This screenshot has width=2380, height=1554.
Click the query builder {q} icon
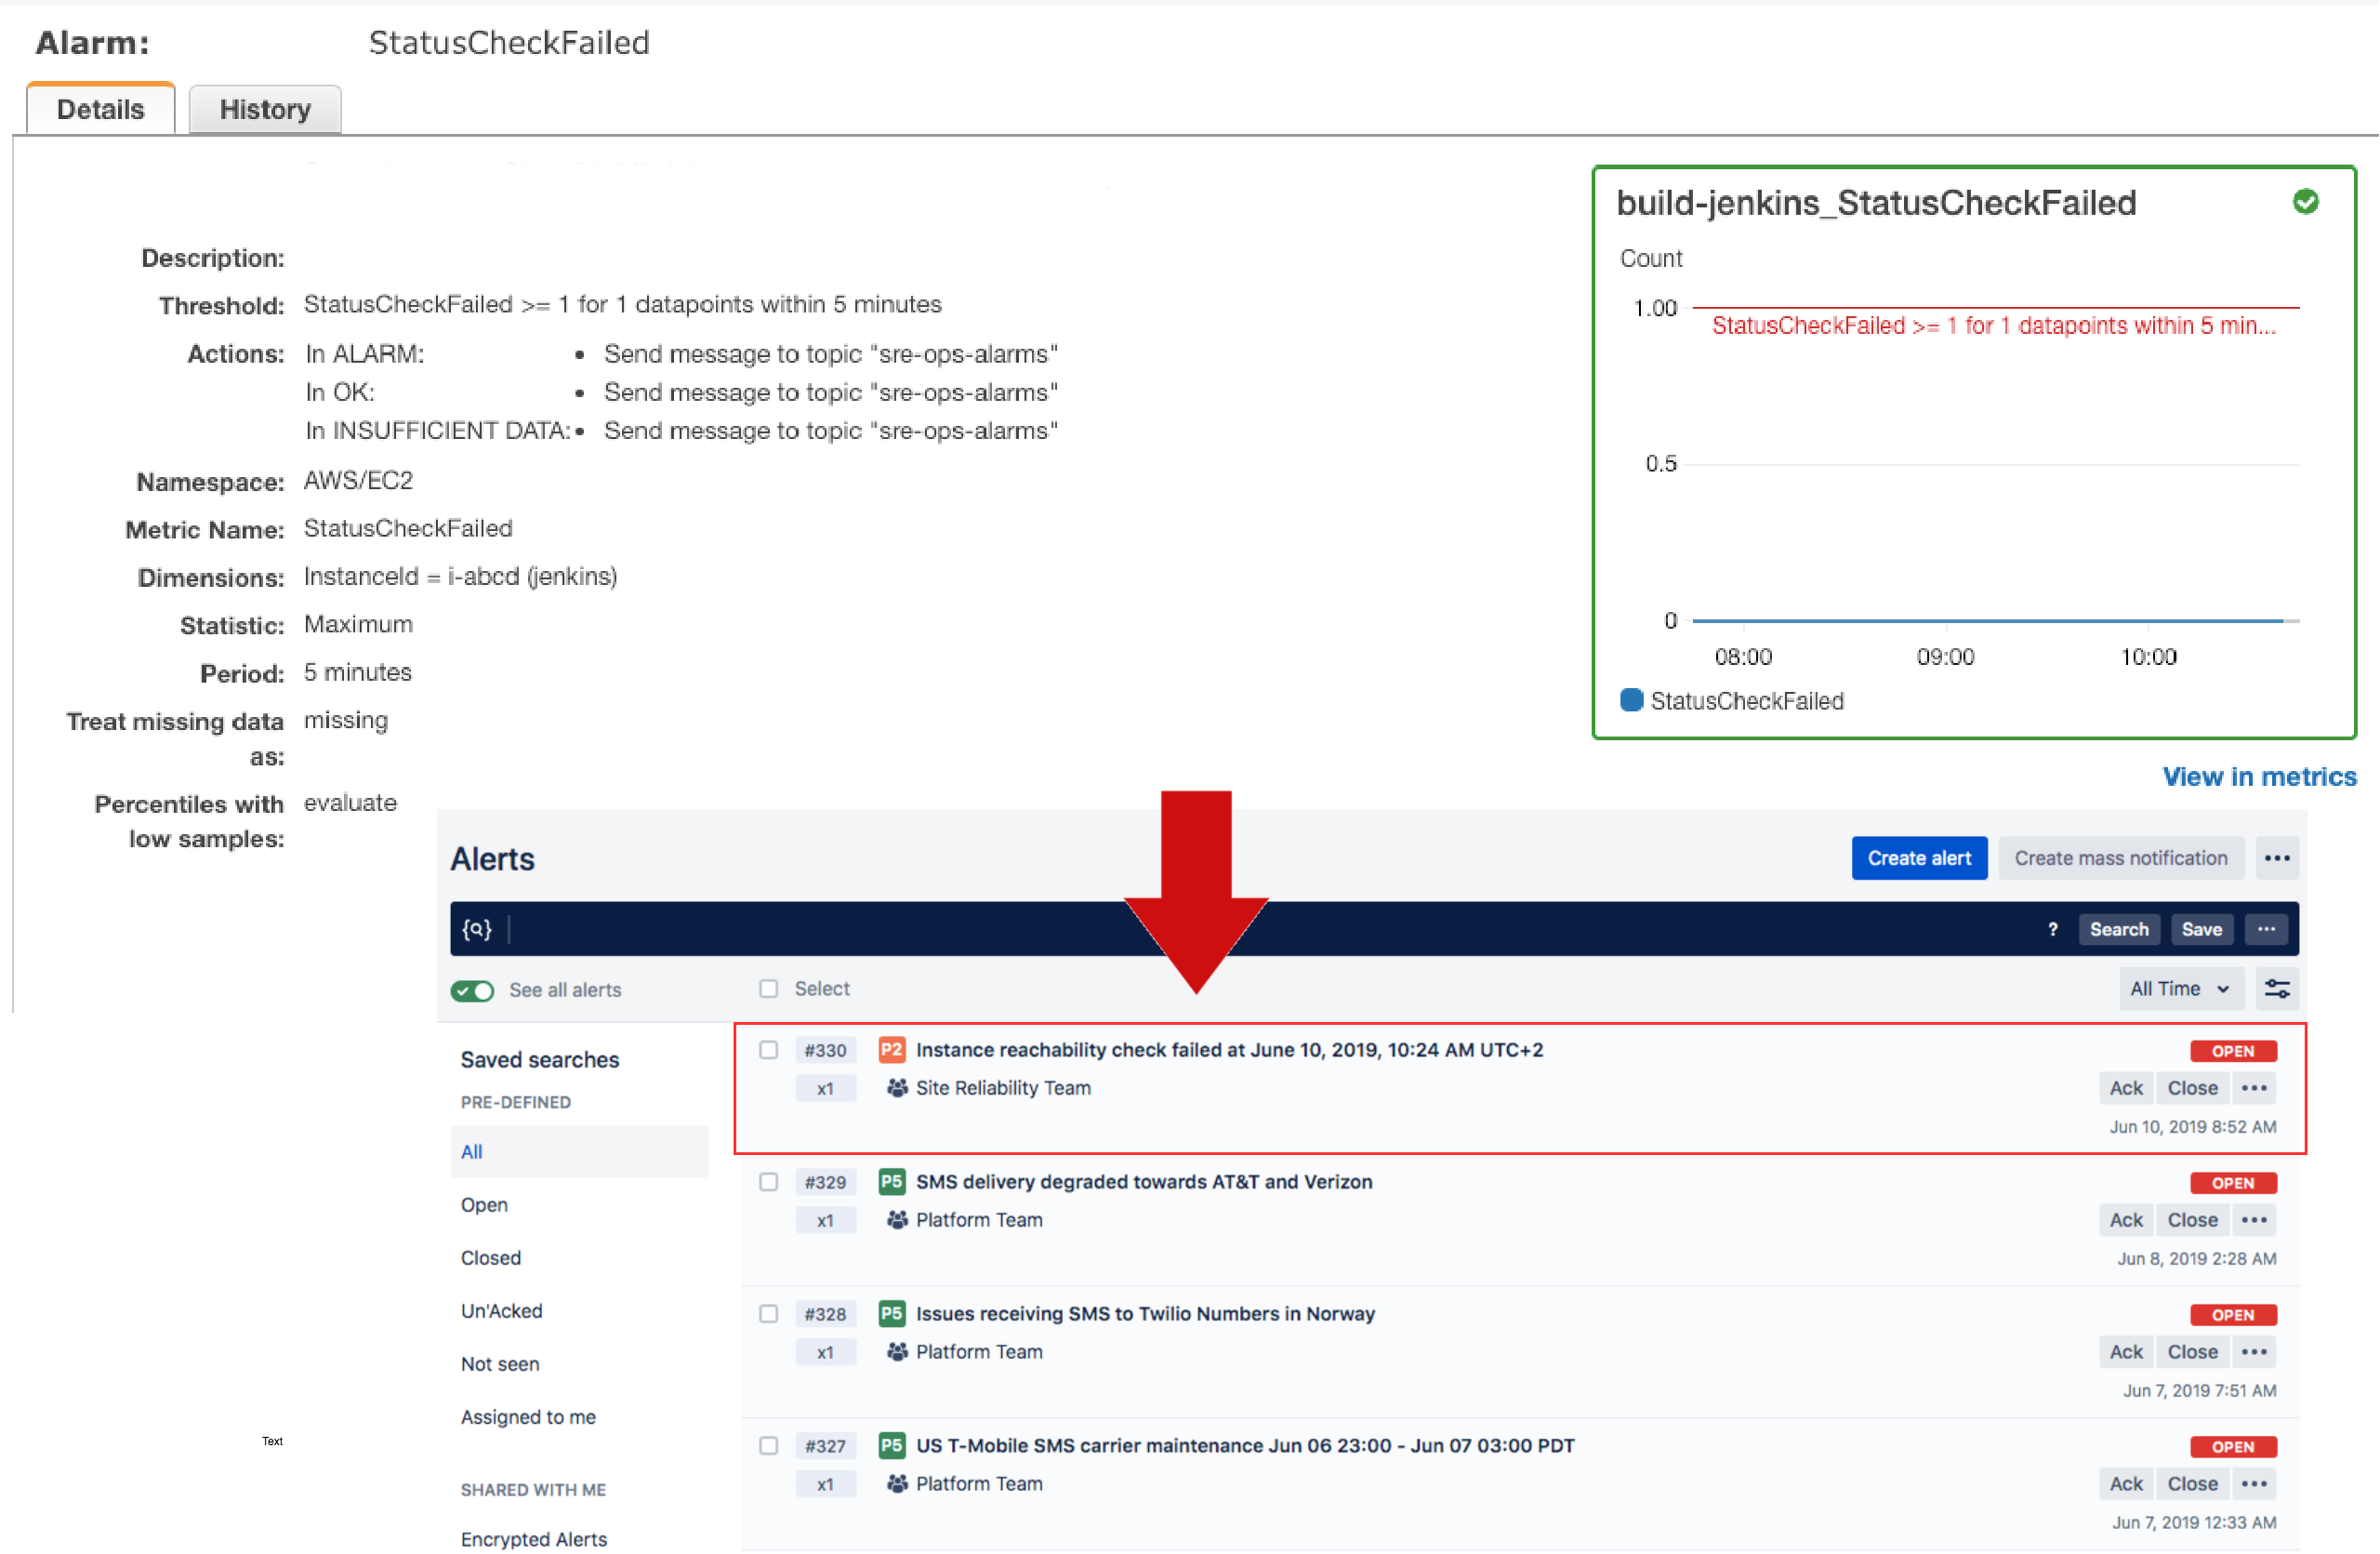[x=476, y=929]
